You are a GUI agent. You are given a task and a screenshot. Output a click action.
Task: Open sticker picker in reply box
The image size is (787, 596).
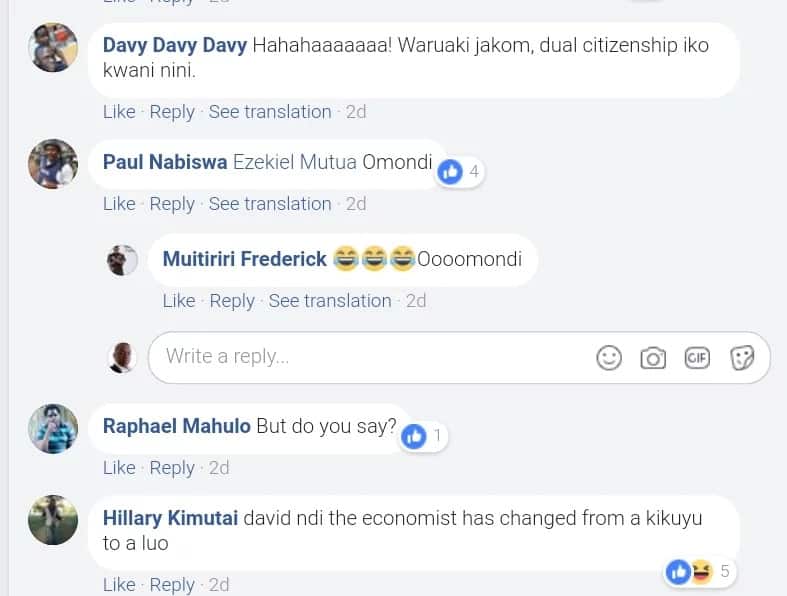pyautogui.click(x=742, y=358)
